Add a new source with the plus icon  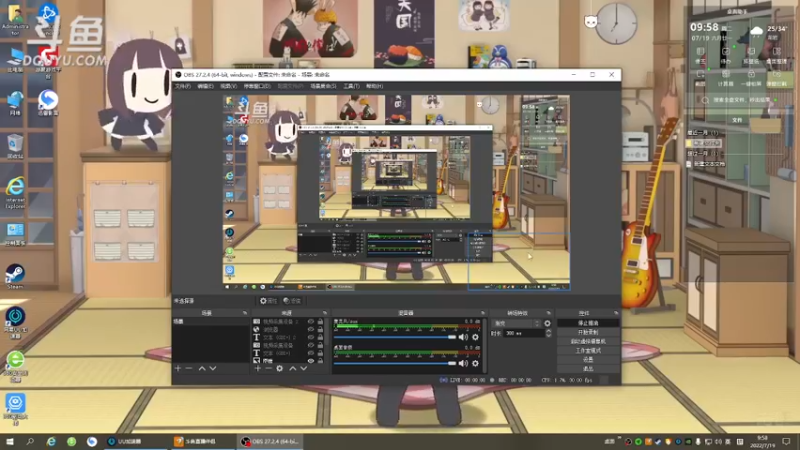tap(258, 368)
